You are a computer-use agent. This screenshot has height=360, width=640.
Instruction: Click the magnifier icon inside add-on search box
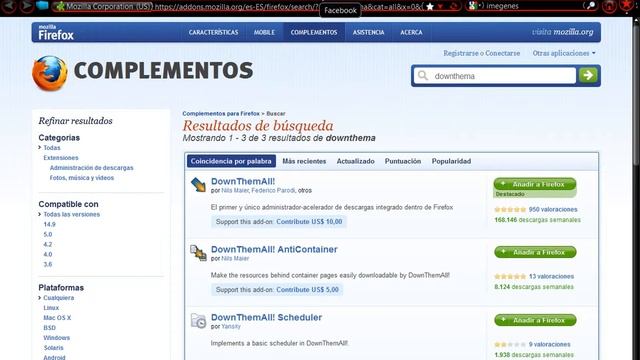[x=423, y=76]
